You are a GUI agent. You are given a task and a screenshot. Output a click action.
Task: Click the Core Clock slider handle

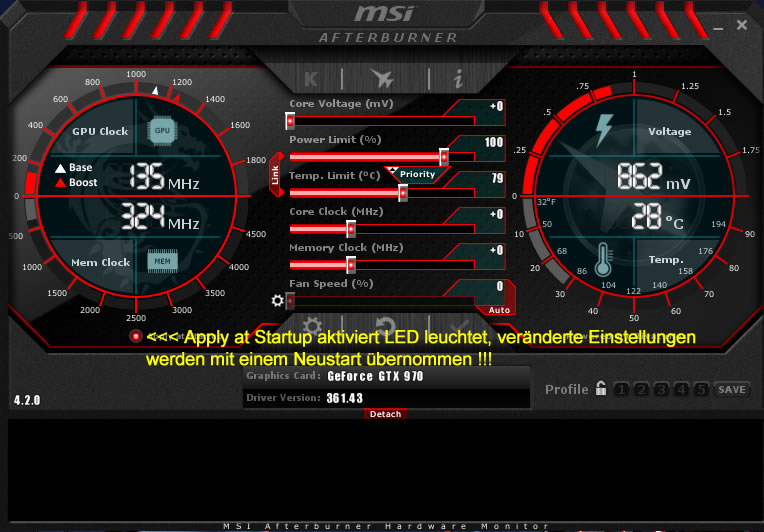coord(351,229)
